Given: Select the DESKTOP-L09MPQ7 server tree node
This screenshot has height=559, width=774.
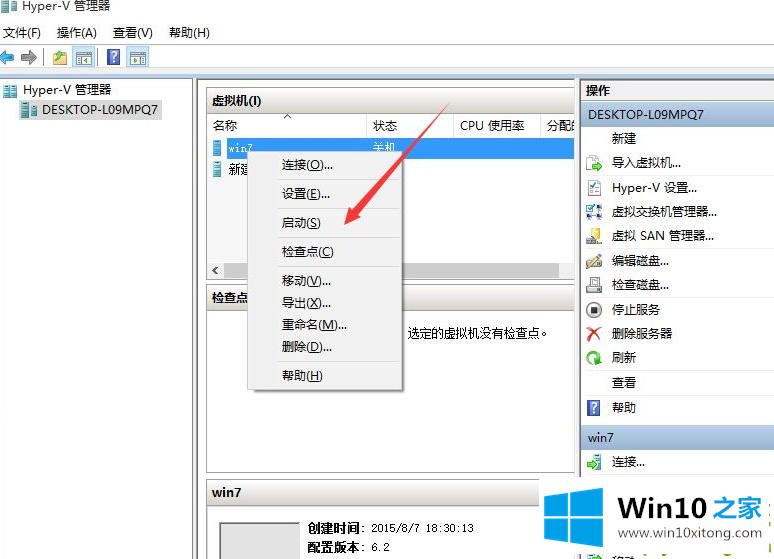Looking at the screenshot, I should point(99,110).
